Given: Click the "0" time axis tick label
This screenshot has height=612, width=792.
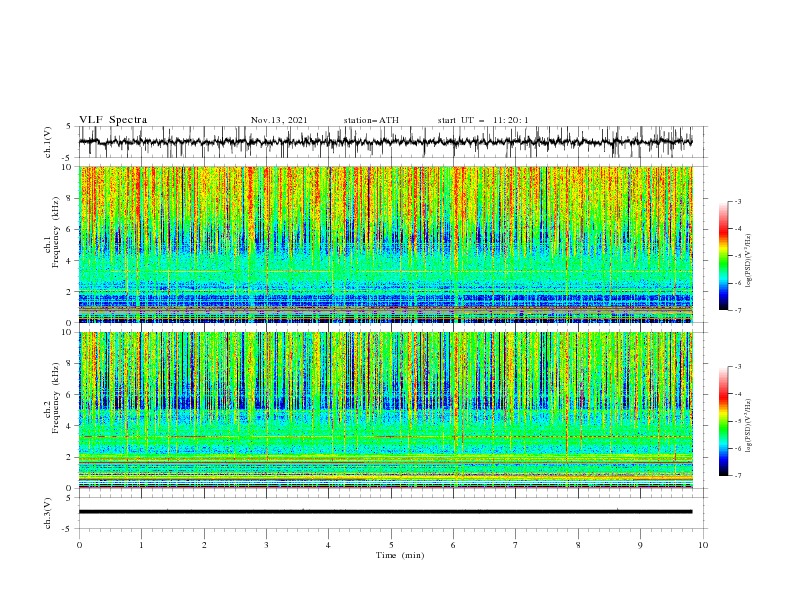Looking at the screenshot, I should click(x=79, y=545).
